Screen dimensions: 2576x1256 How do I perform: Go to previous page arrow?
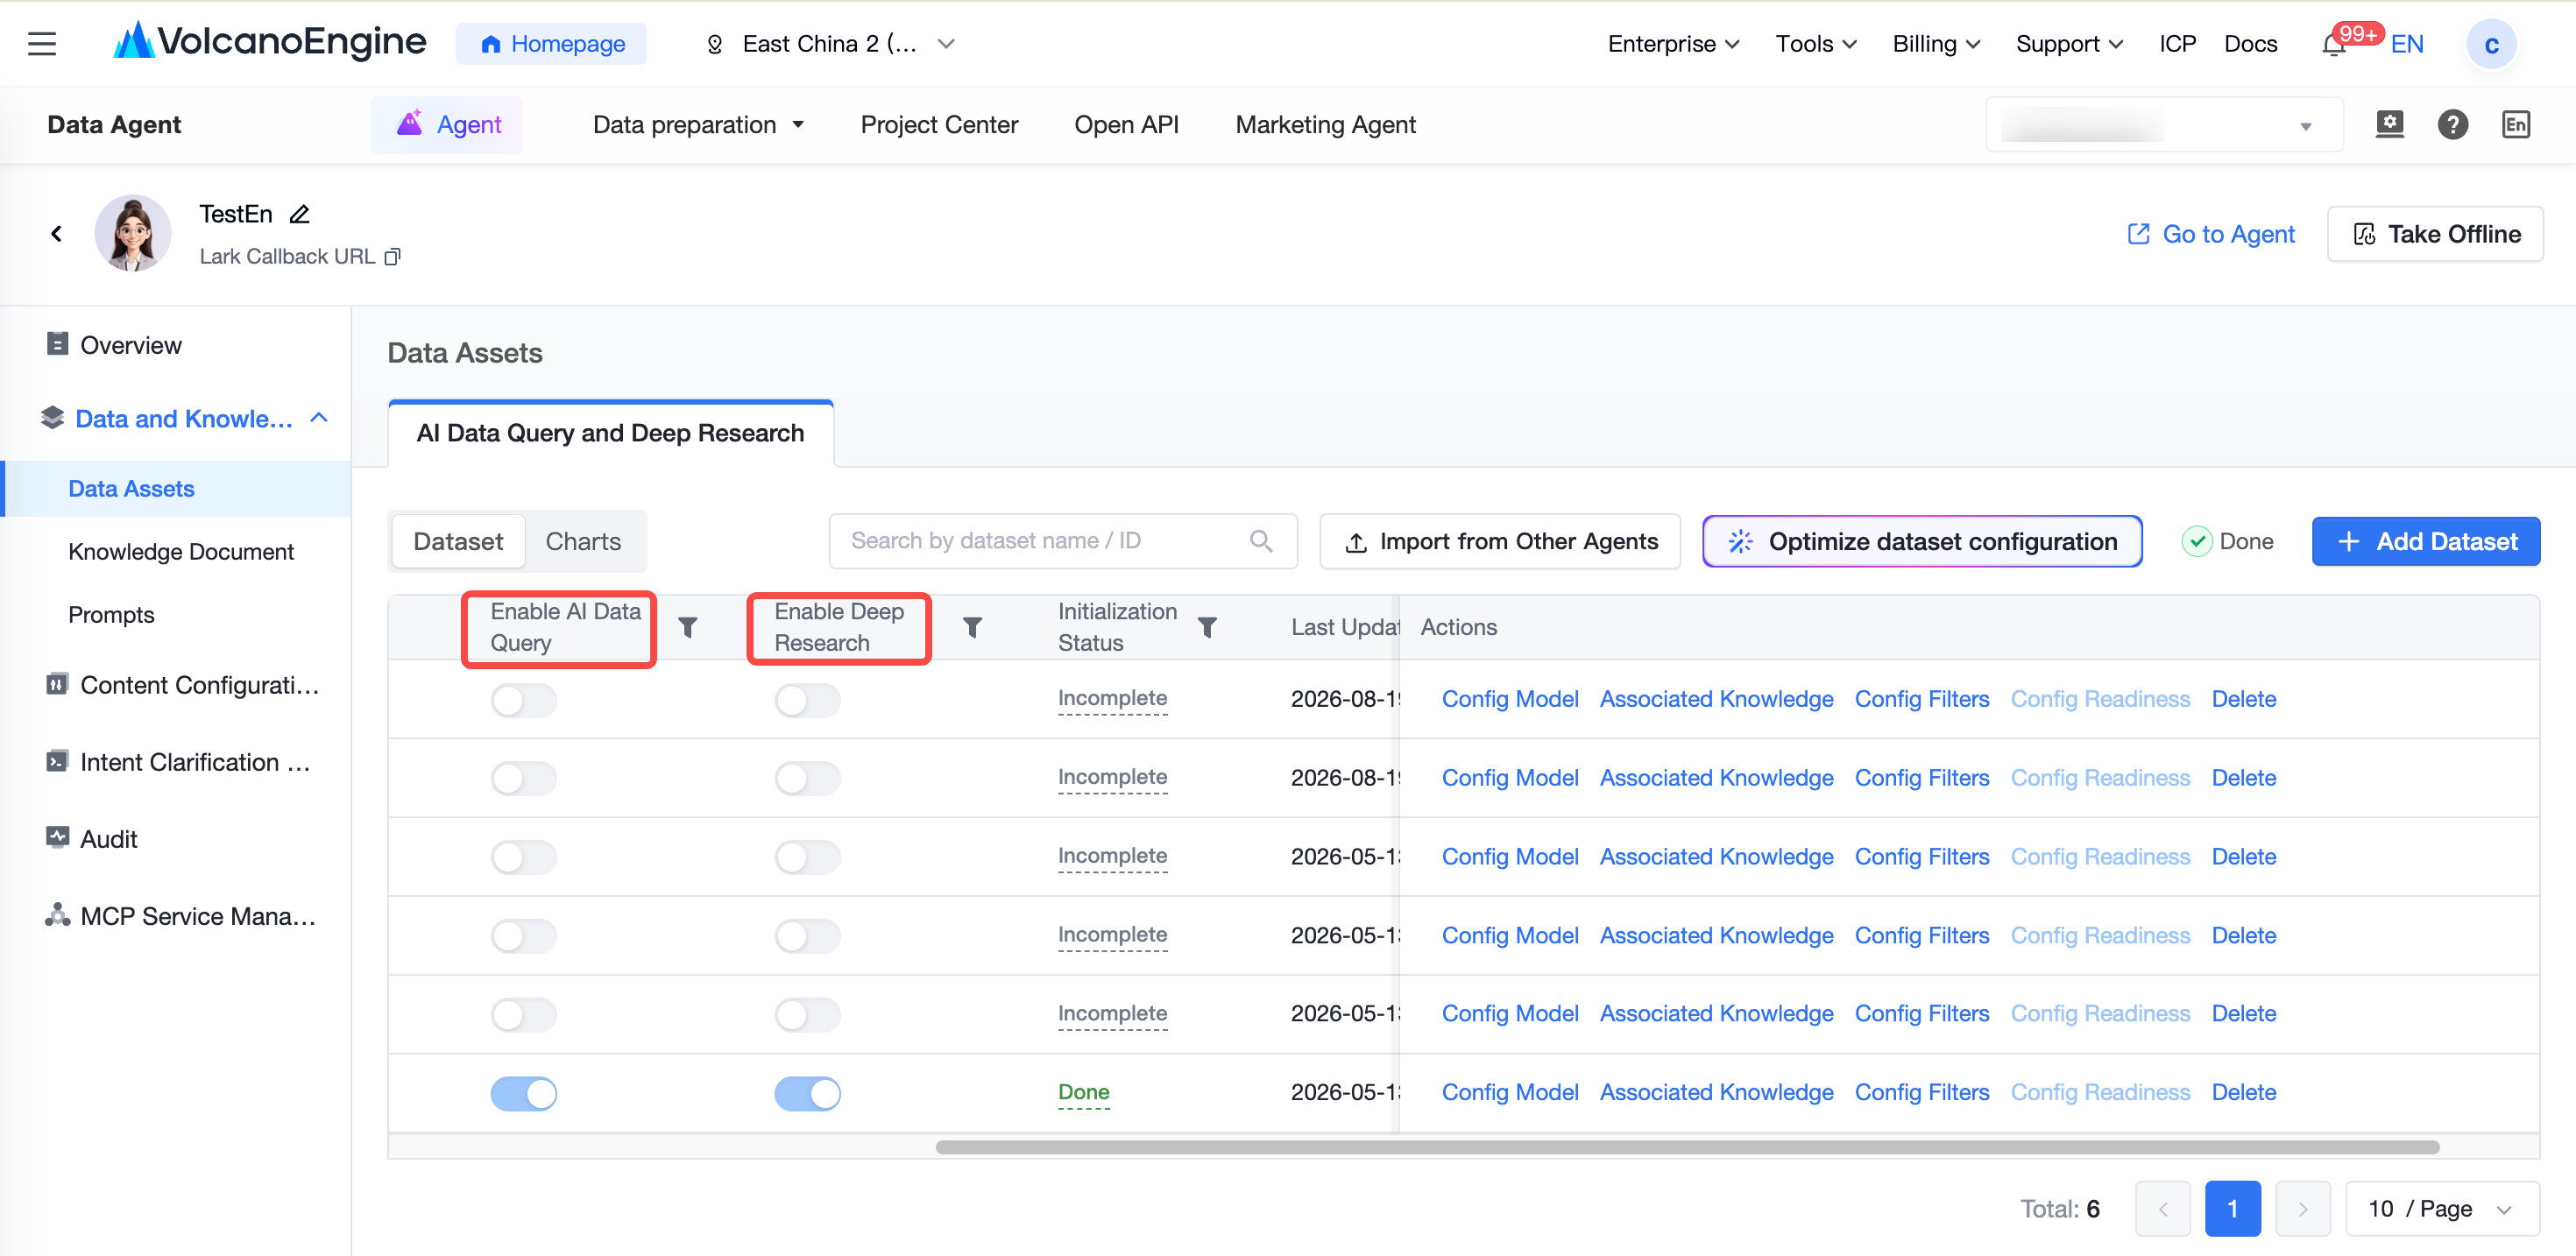(x=2162, y=1209)
